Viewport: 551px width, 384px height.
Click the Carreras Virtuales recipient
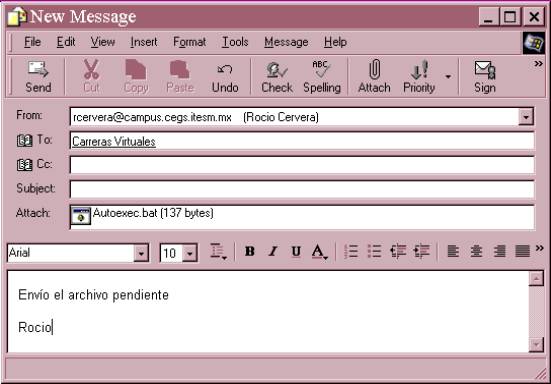[114, 142]
